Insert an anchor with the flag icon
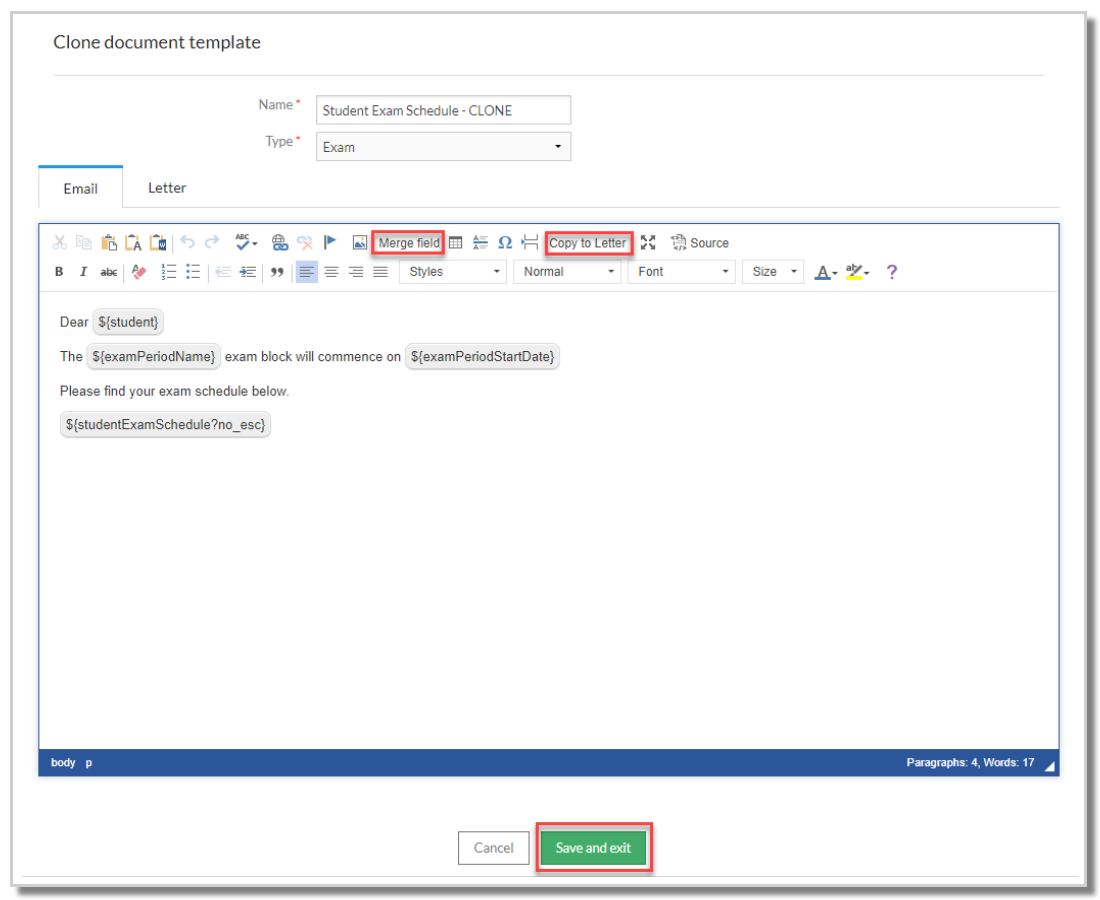 (x=330, y=243)
